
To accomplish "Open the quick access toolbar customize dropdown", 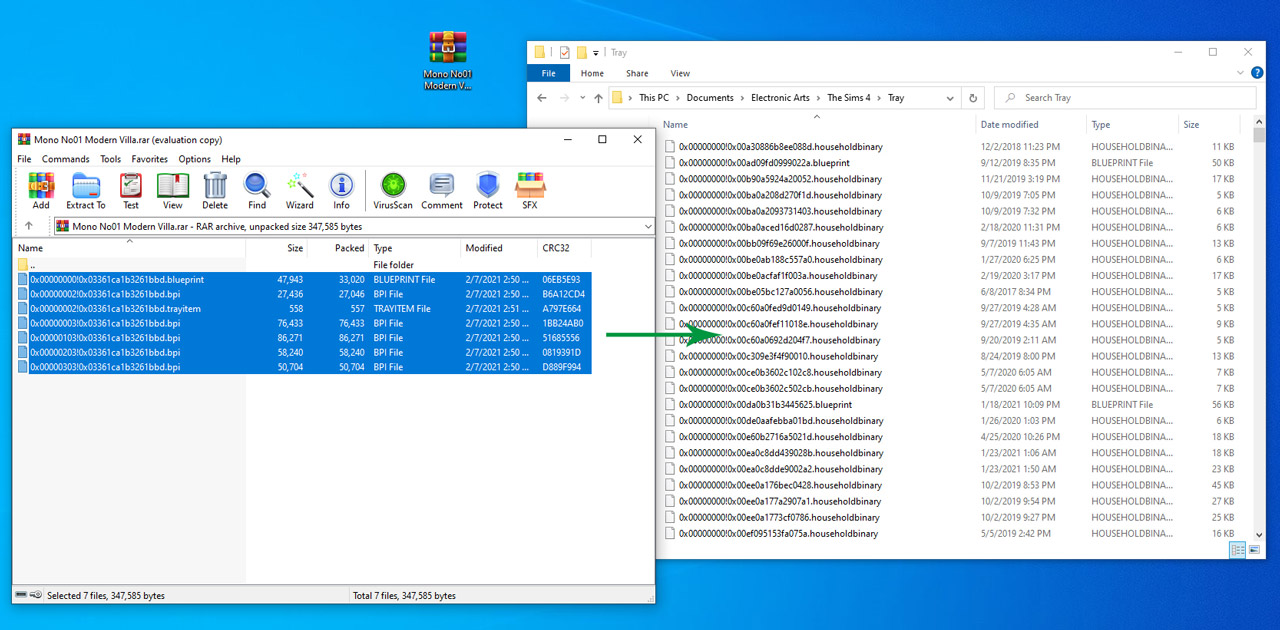I will pyautogui.click(x=596, y=52).
